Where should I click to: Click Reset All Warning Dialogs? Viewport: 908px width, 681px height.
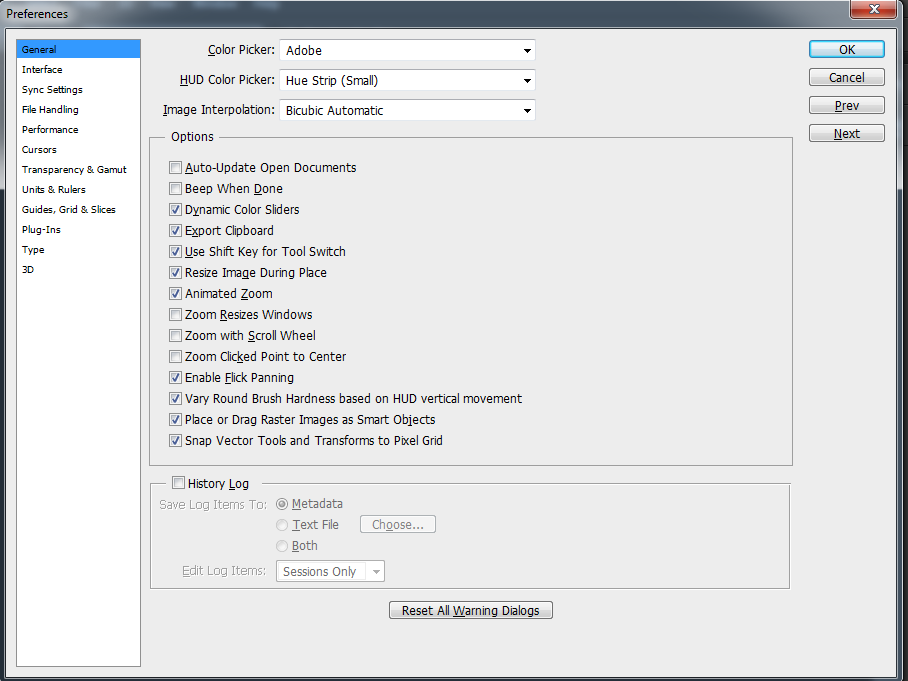(471, 610)
